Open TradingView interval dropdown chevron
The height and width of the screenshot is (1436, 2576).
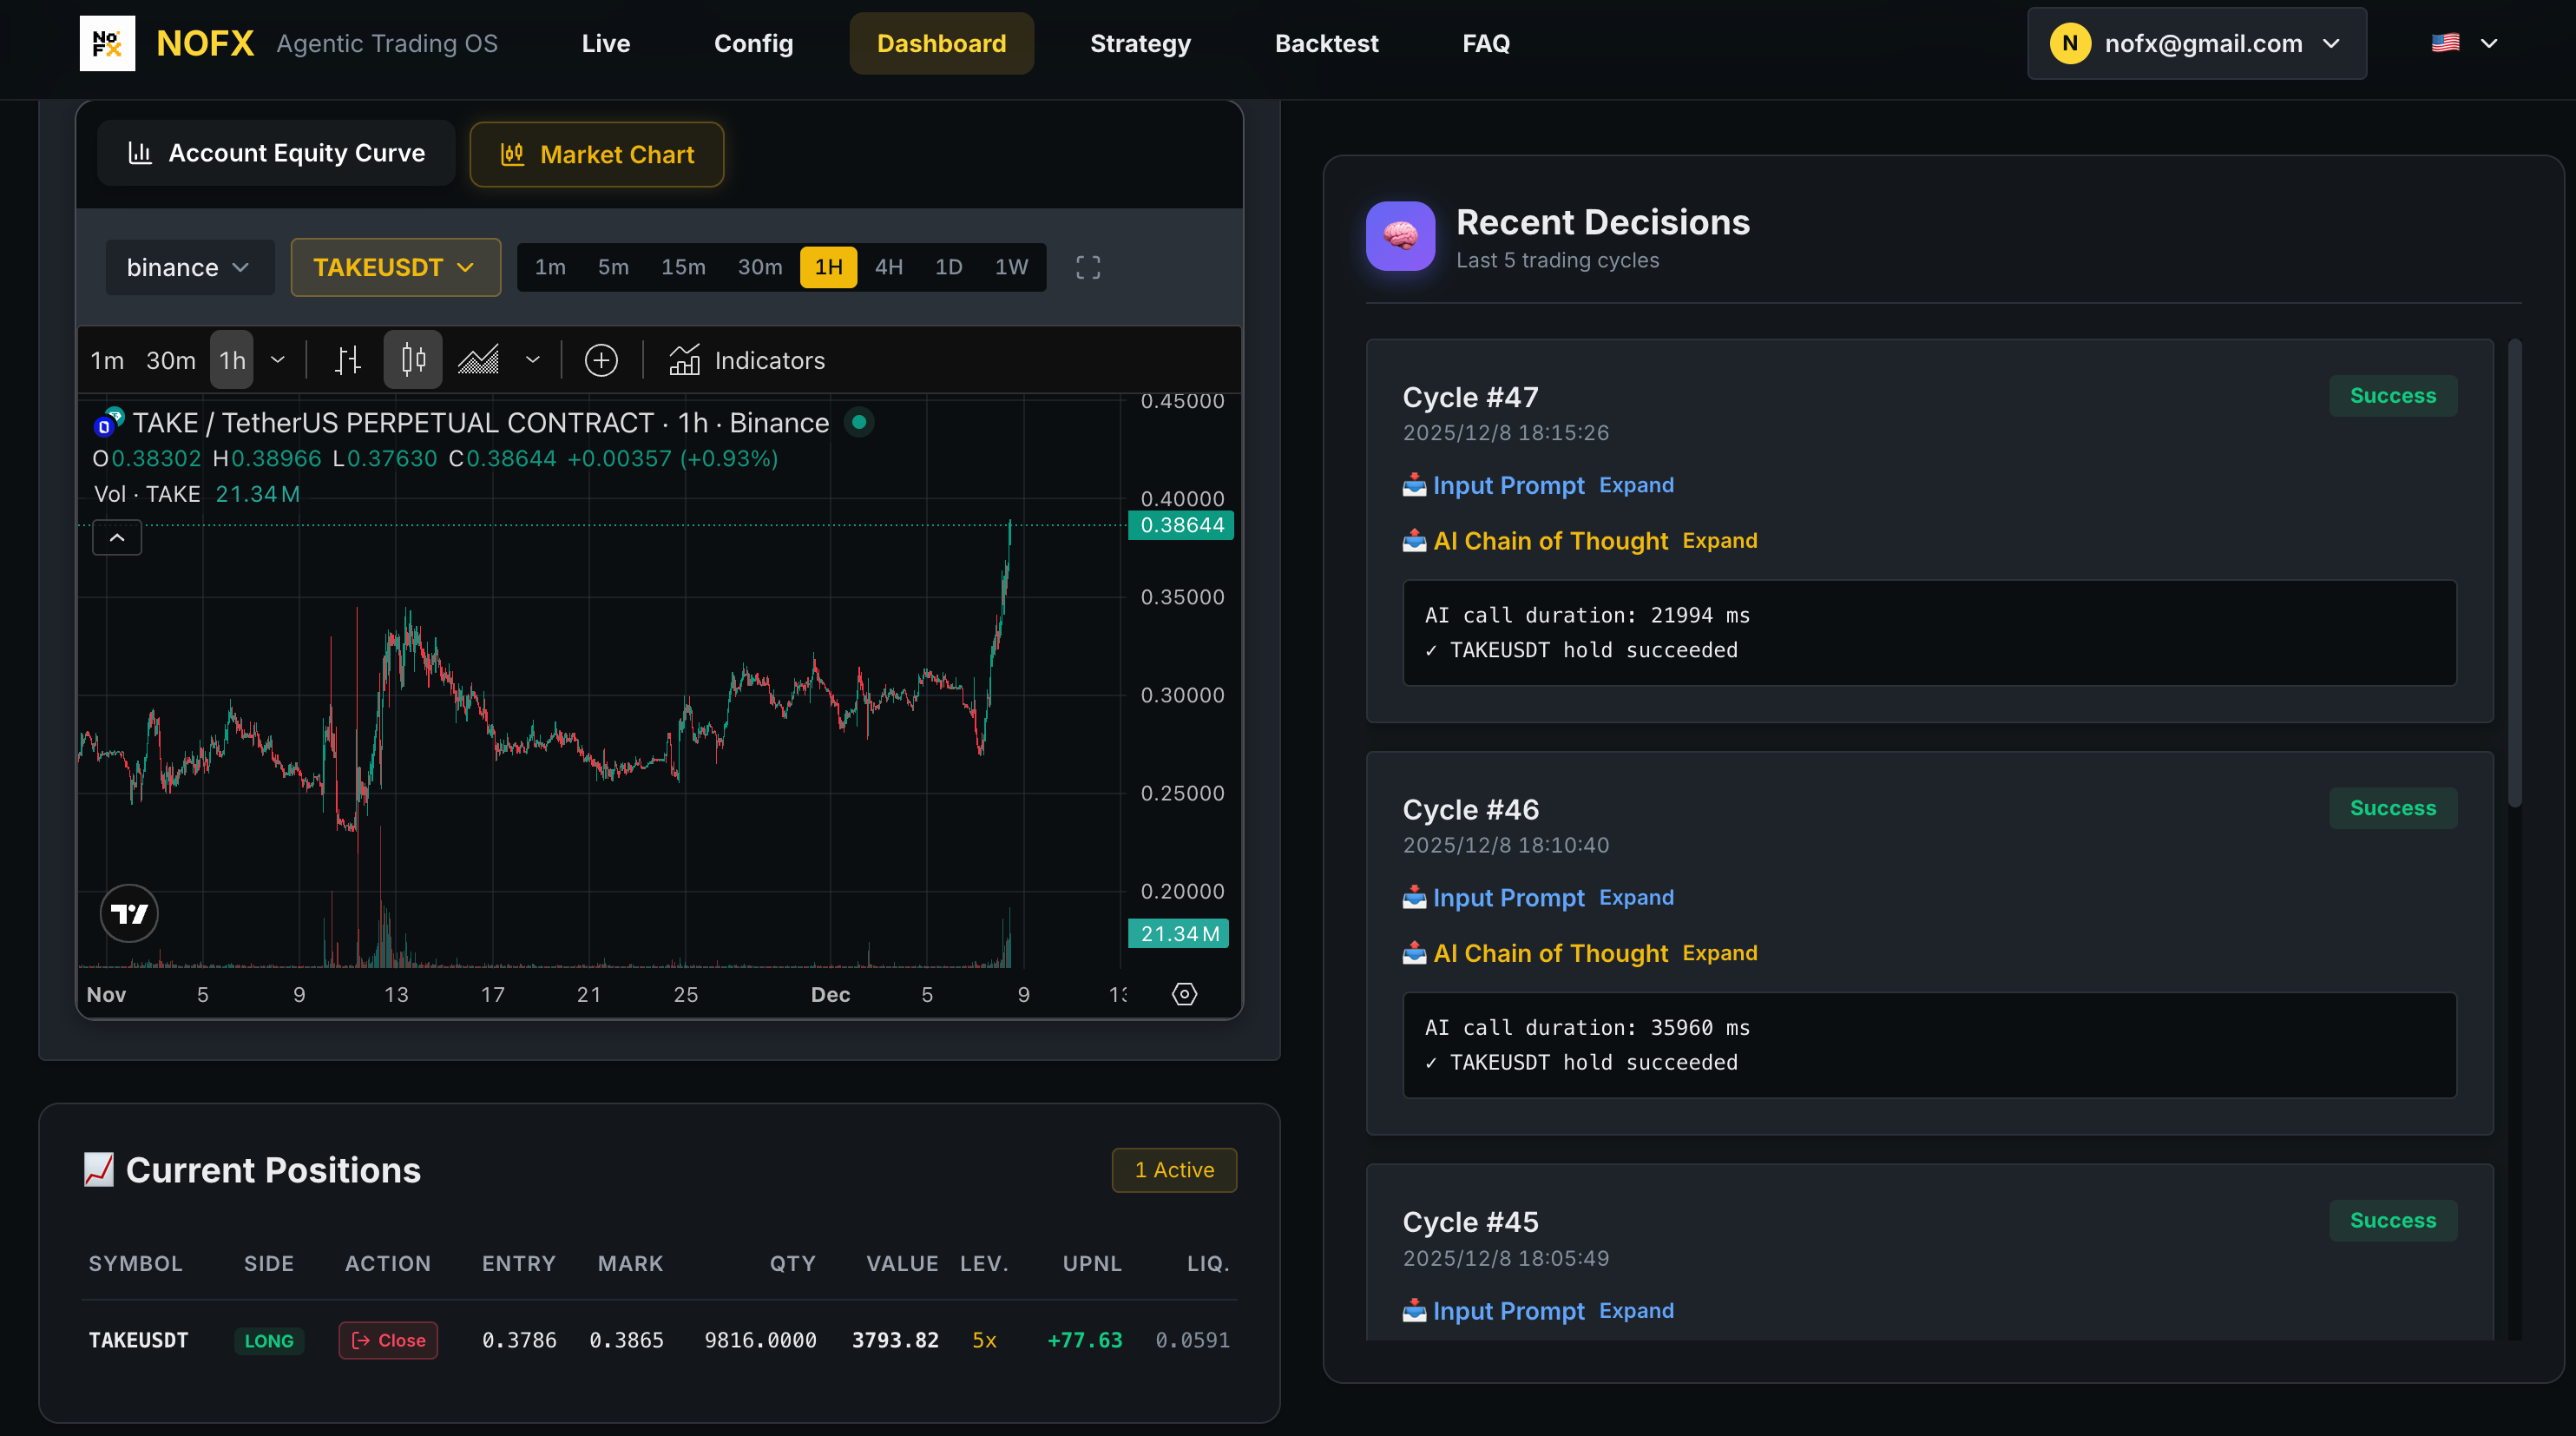278,360
